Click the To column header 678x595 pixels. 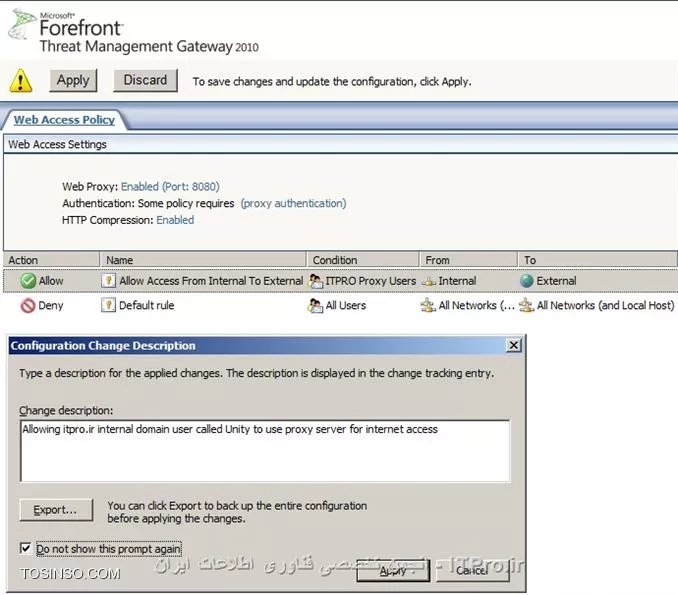tap(597, 260)
